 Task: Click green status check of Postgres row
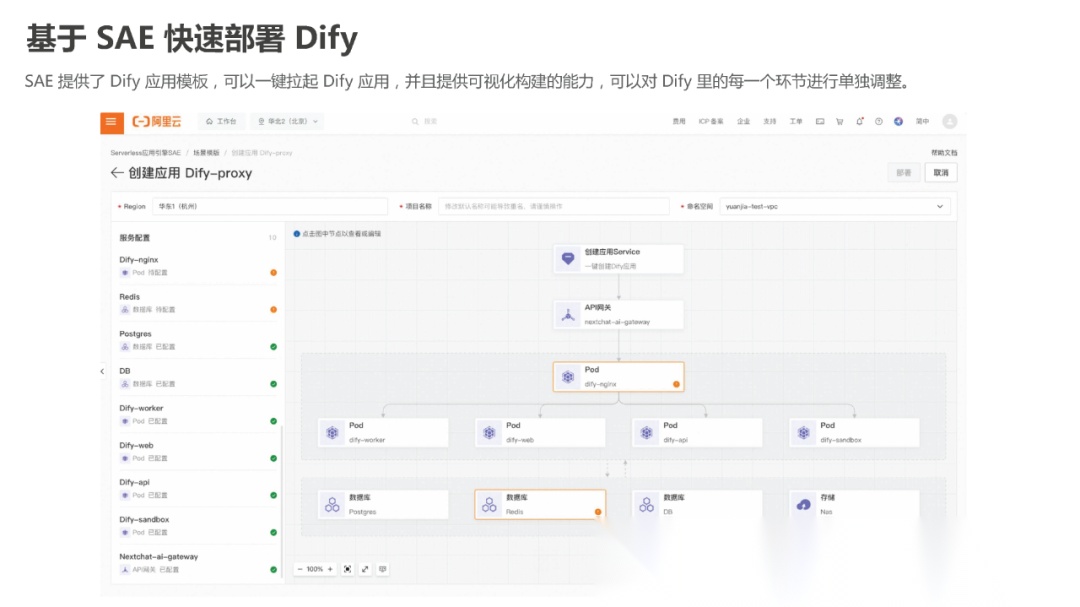point(273,347)
